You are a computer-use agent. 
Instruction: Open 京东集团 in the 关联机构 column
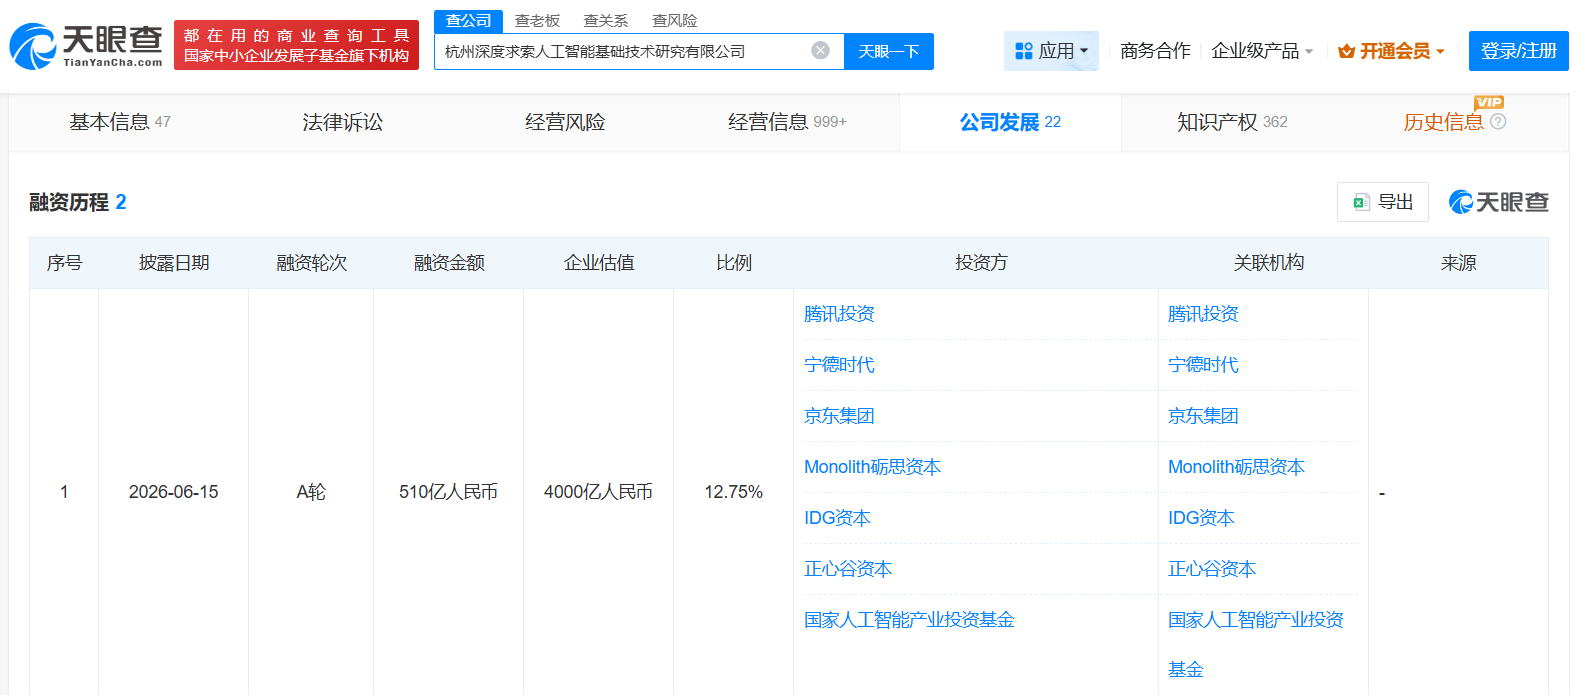pos(1203,416)
